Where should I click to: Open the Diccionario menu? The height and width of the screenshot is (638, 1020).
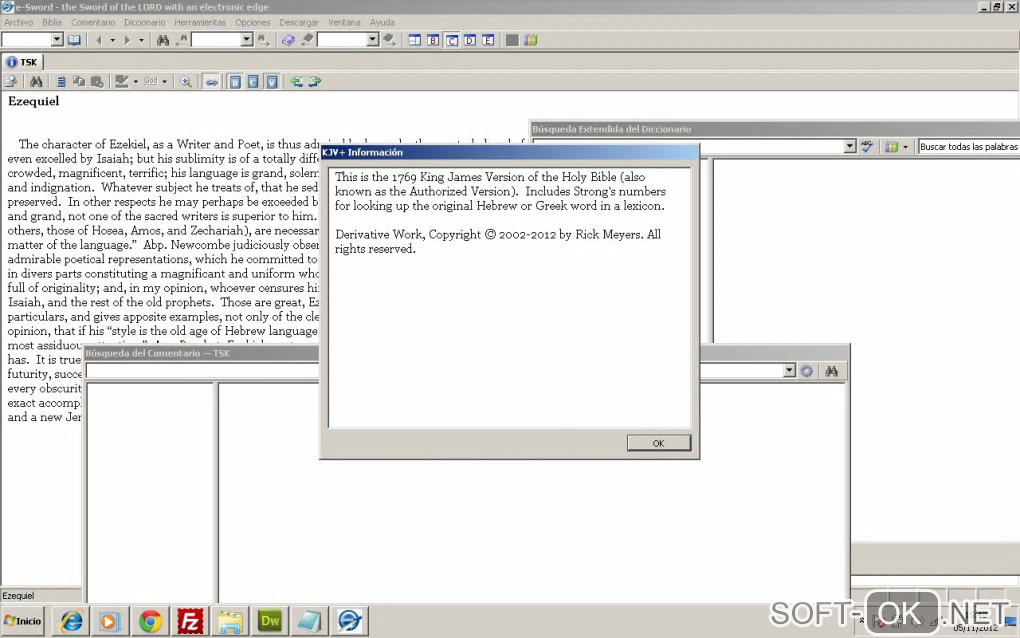[144, 22]
